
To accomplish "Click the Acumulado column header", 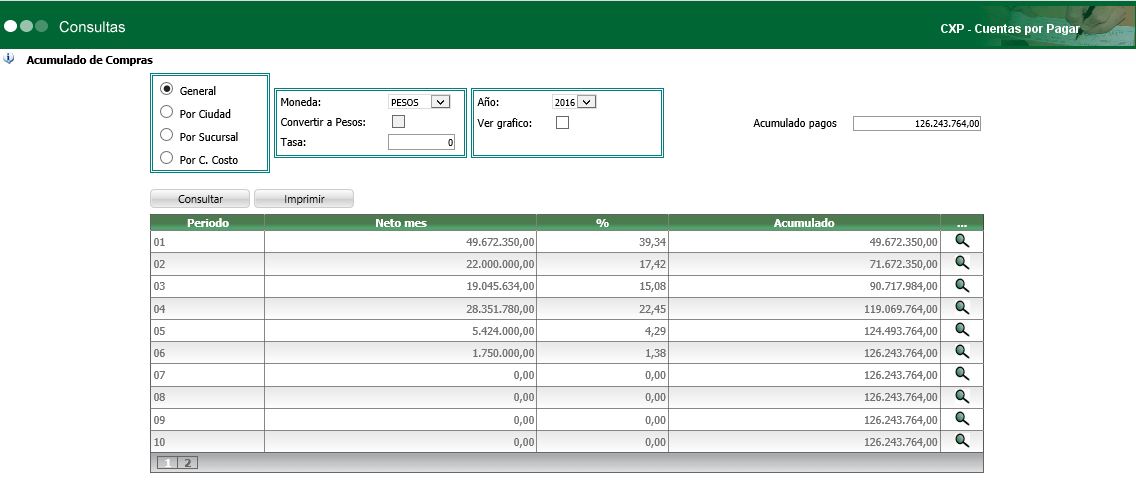I will coord(804,223).
